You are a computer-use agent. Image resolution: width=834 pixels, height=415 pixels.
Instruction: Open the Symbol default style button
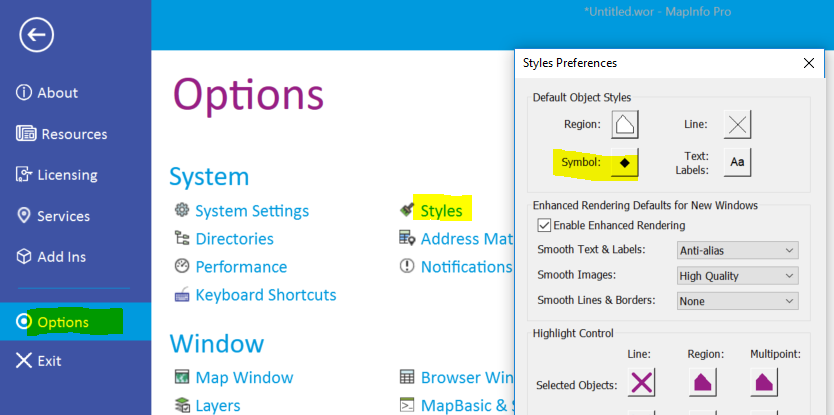tap(624, 162)
